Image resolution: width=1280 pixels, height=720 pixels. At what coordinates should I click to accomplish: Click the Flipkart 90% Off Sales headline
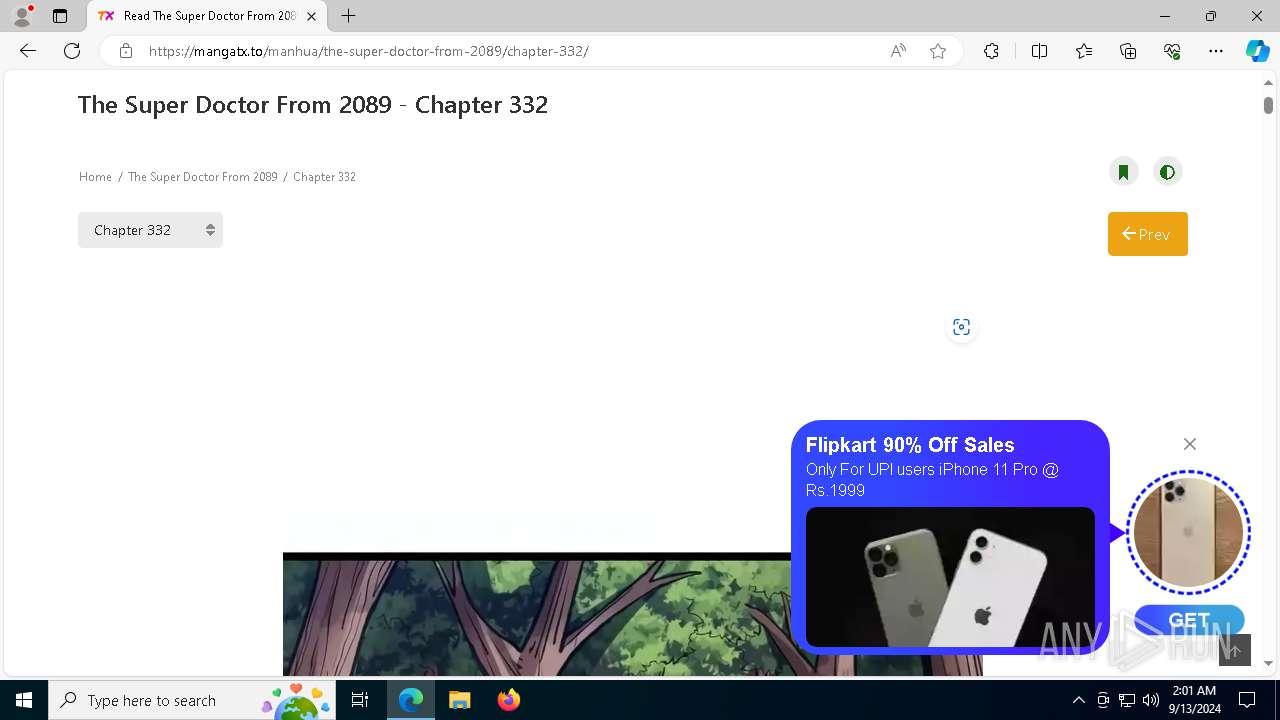[x=910, y=445]
